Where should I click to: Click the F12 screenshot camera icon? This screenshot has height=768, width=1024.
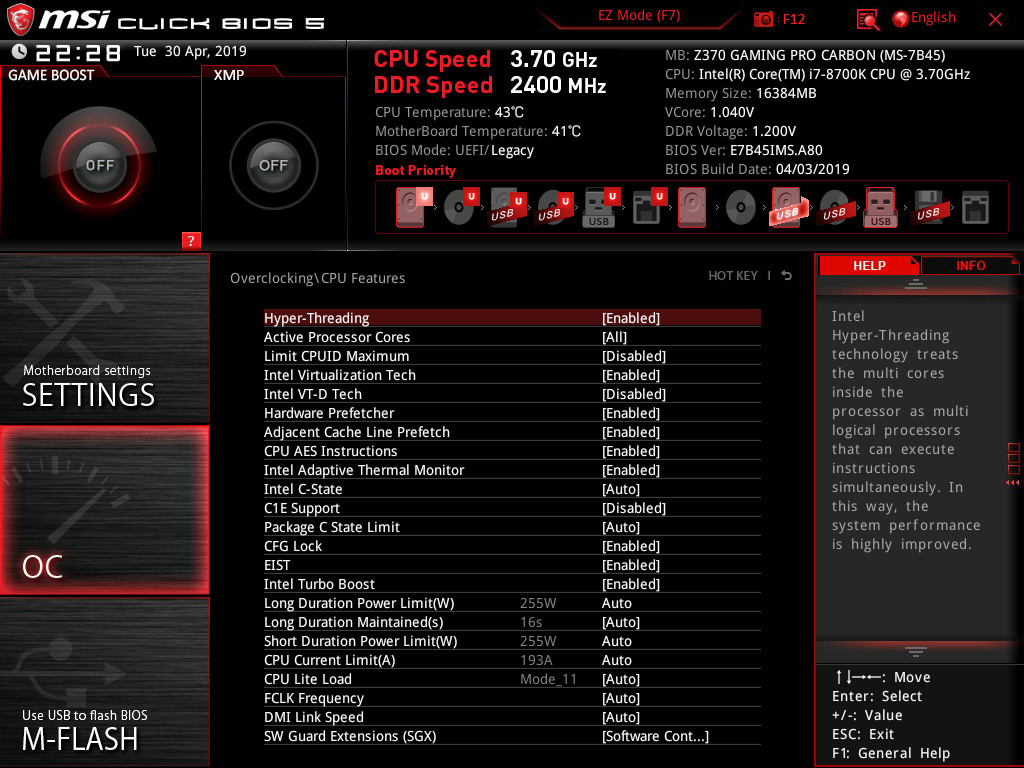pyautogui.click(x=763, y=19)
